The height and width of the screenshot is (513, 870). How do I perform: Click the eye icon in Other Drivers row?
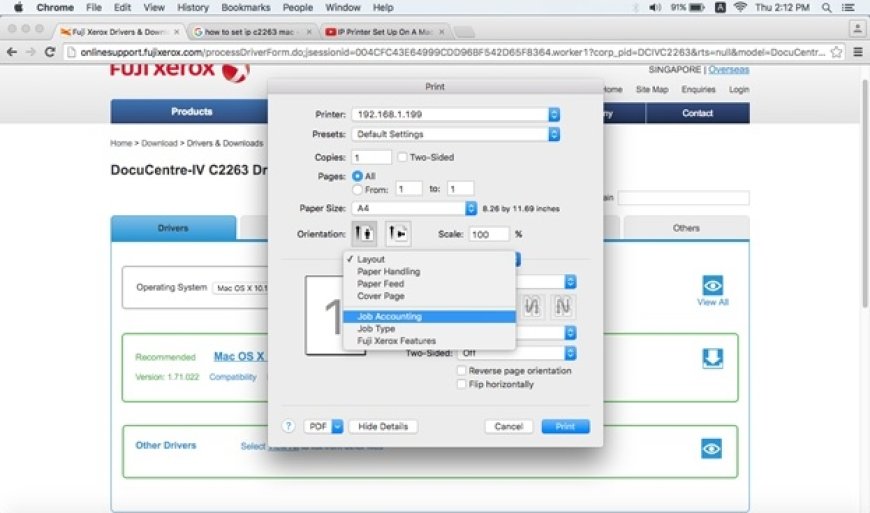(711, 448)
